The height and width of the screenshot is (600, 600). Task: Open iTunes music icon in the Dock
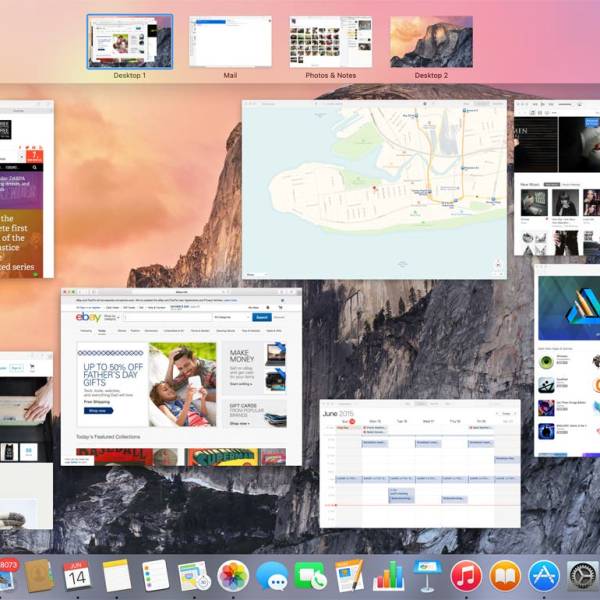click(466, 576)
